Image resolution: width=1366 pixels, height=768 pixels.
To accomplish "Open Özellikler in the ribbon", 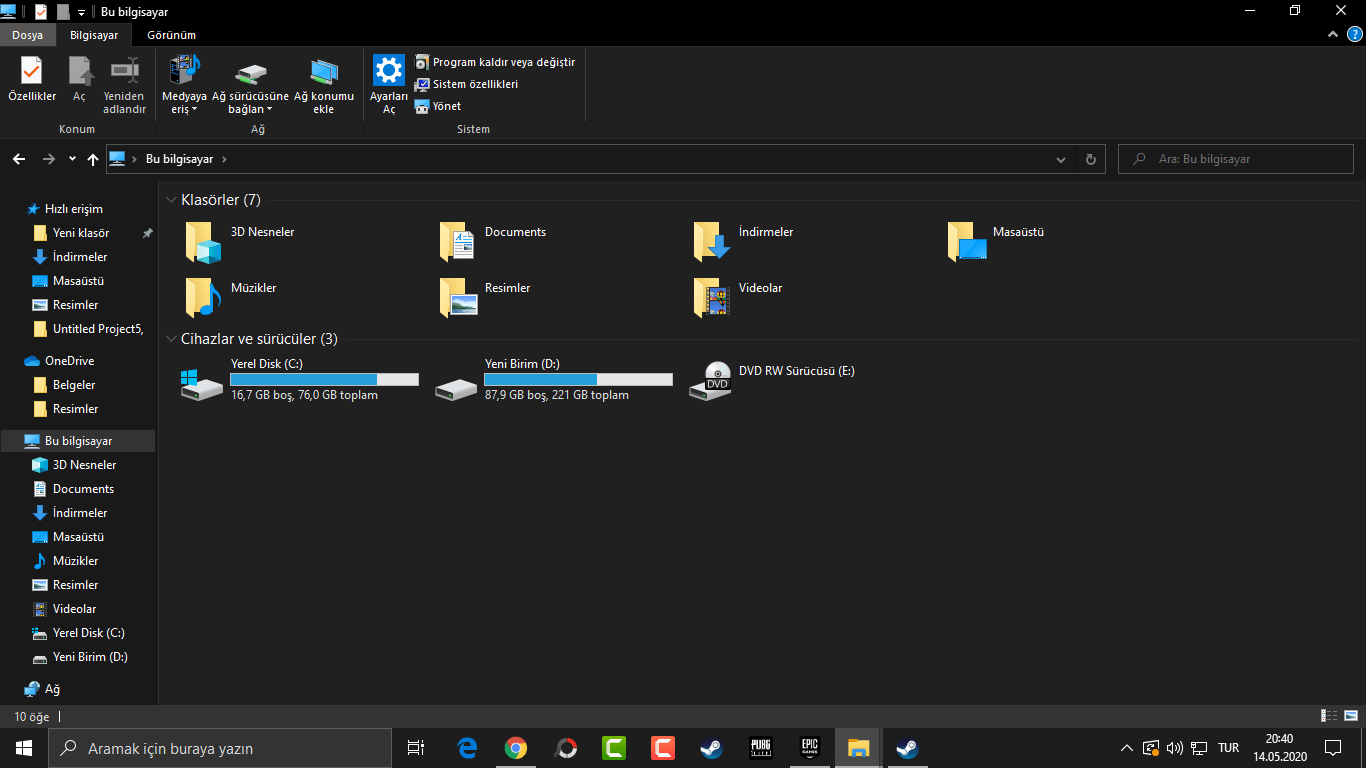I will [32, 79].
